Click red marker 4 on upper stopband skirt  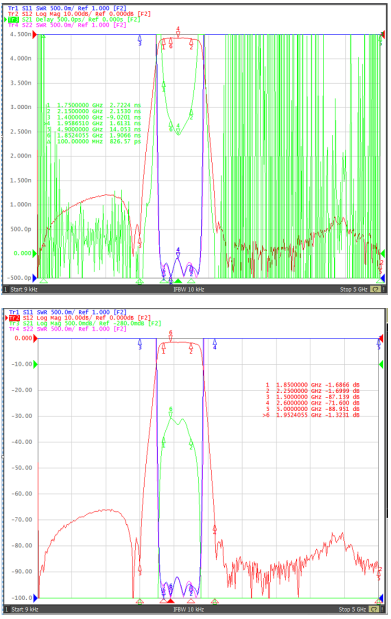[x=215, y=529]
